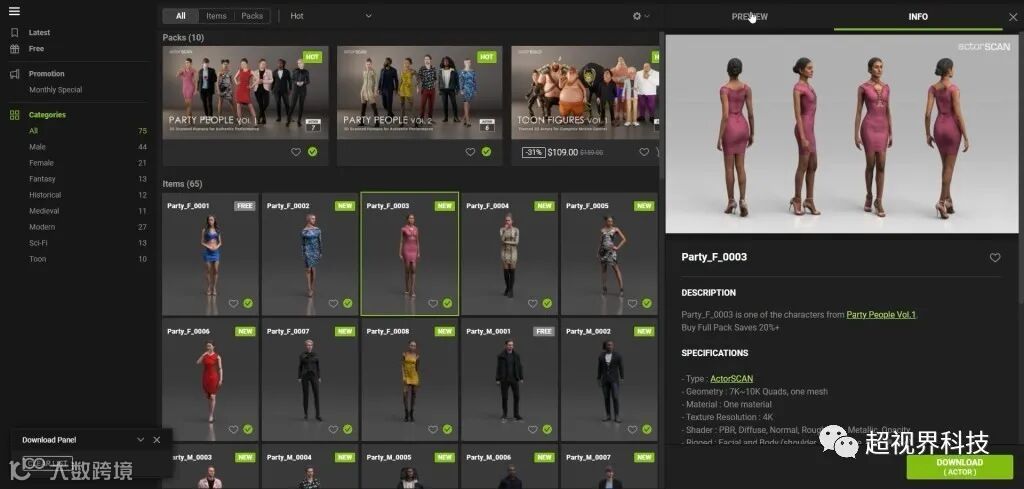The image size is (1024, 489).
Task: Toggle green checkmark on Party_F_0005
Action: tap(647, 304)
